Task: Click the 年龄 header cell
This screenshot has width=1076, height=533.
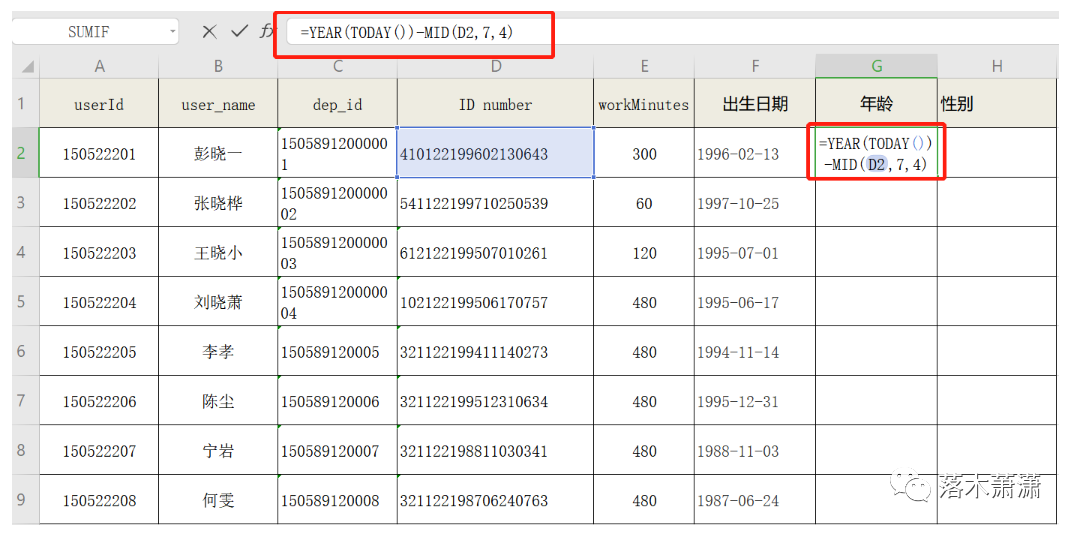Action: coord(876,104)
